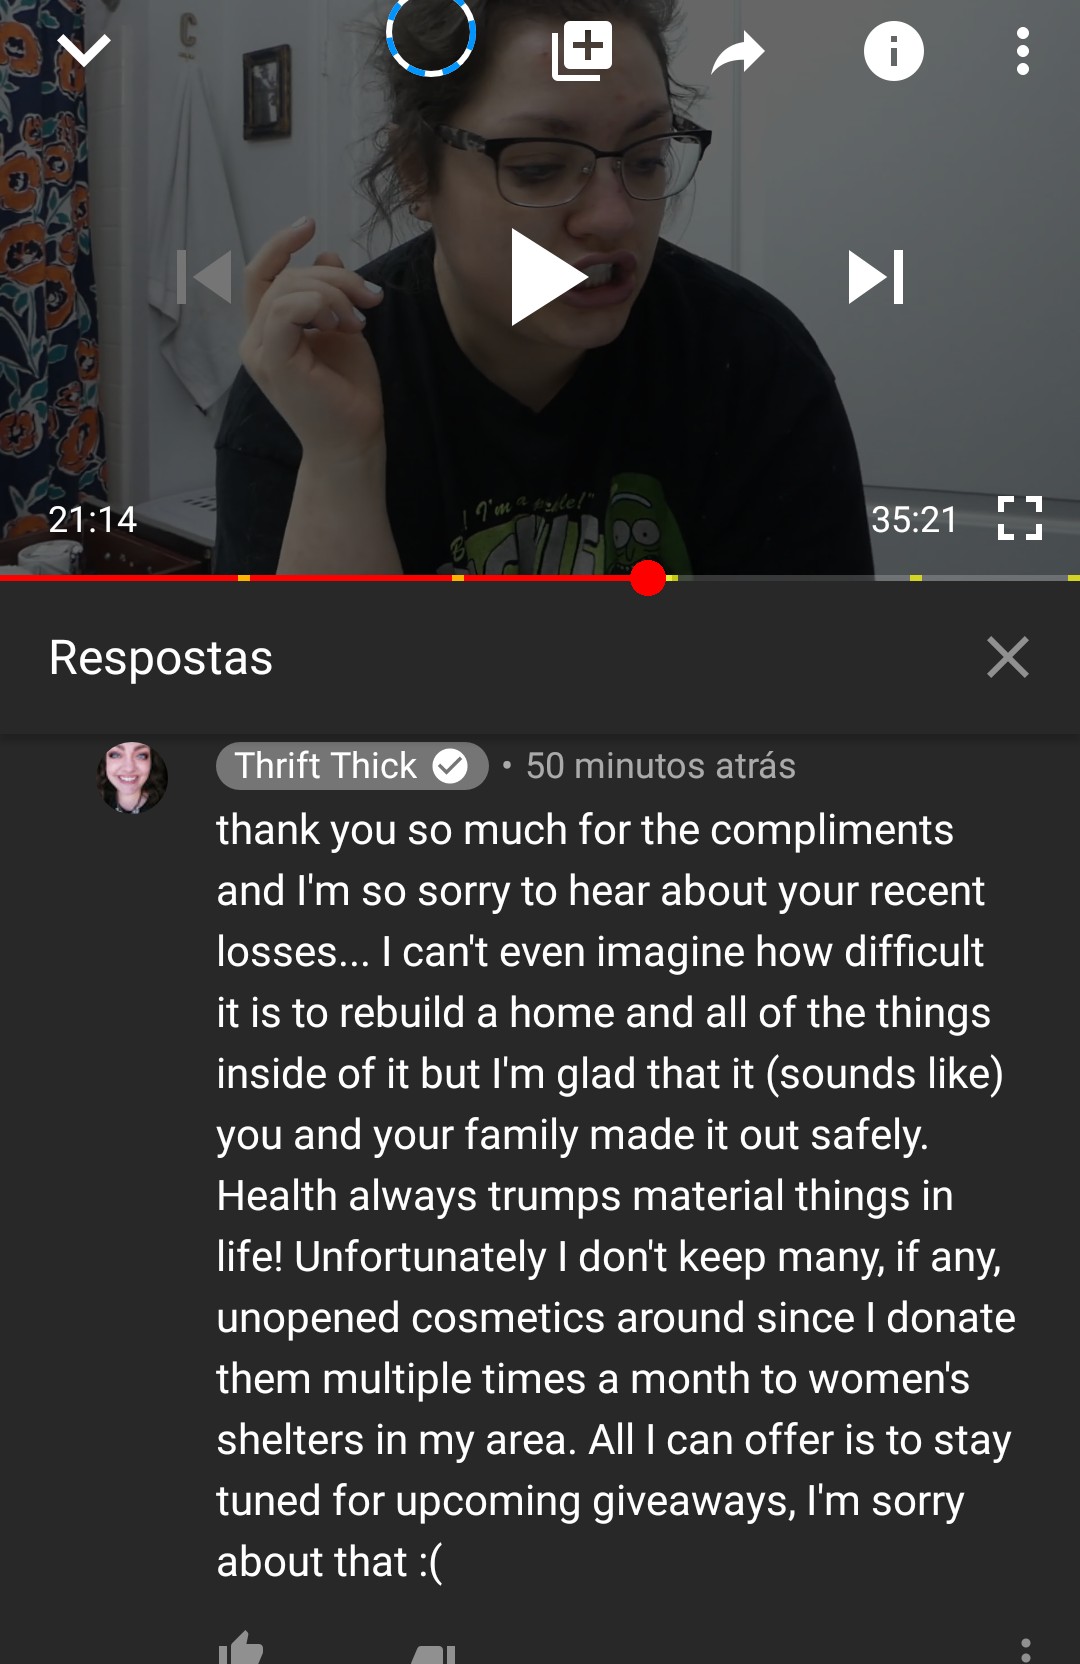Skip to the next video
The image size is (1080, 1664).
876,277
